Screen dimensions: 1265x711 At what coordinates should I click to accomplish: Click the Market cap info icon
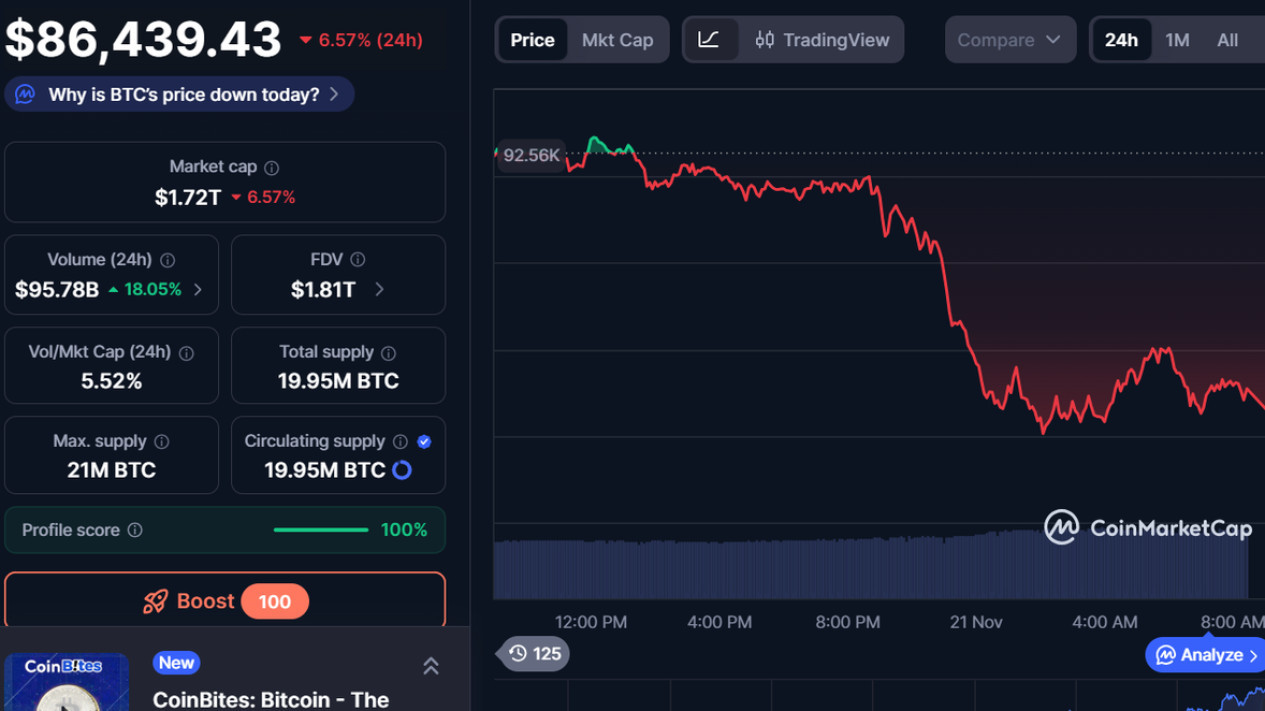272,168
